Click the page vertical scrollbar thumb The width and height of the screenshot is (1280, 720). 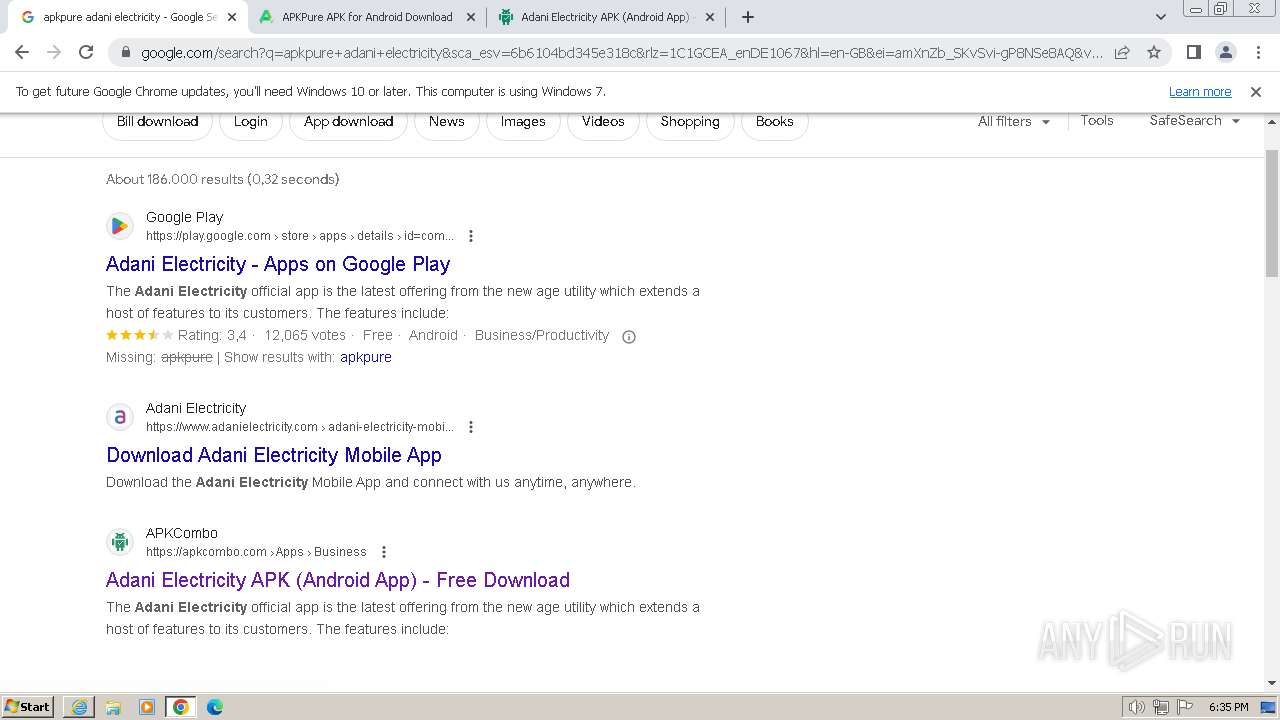pyautogui.click(x=1272, y=213)
